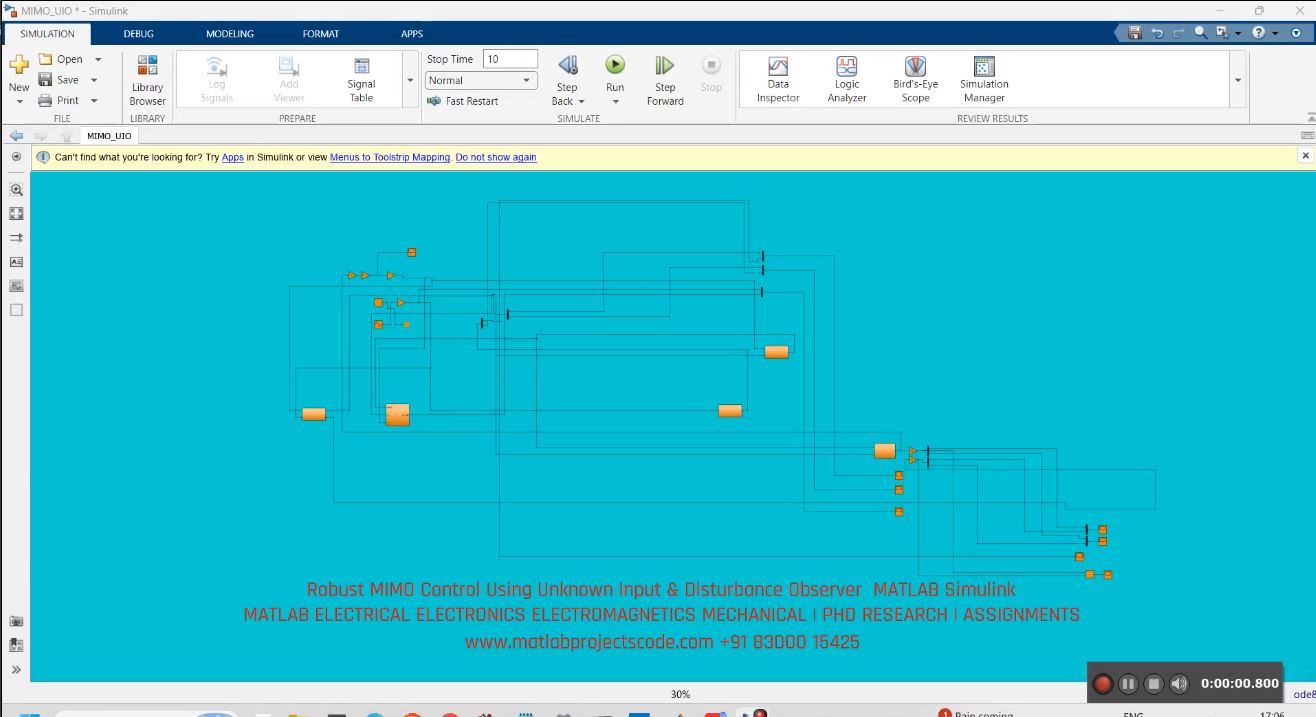1316x717 pixels.
Task: Expand the Step Back options arrow
Action: point(581,101)
